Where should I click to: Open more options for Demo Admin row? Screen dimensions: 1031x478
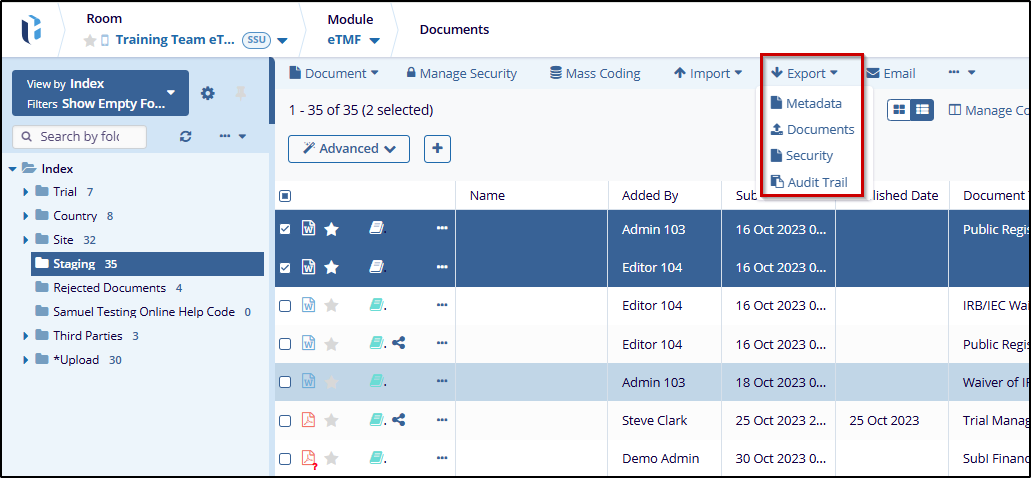[441, 458]
